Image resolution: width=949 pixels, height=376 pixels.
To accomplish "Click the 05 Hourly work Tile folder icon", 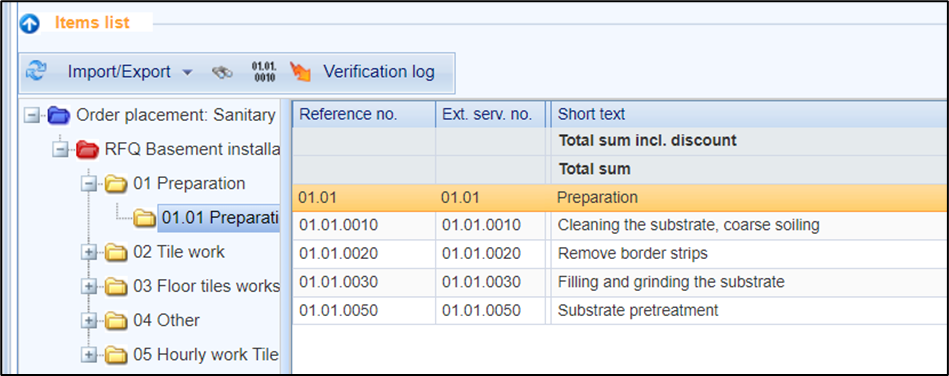I will tap(116, 355).
